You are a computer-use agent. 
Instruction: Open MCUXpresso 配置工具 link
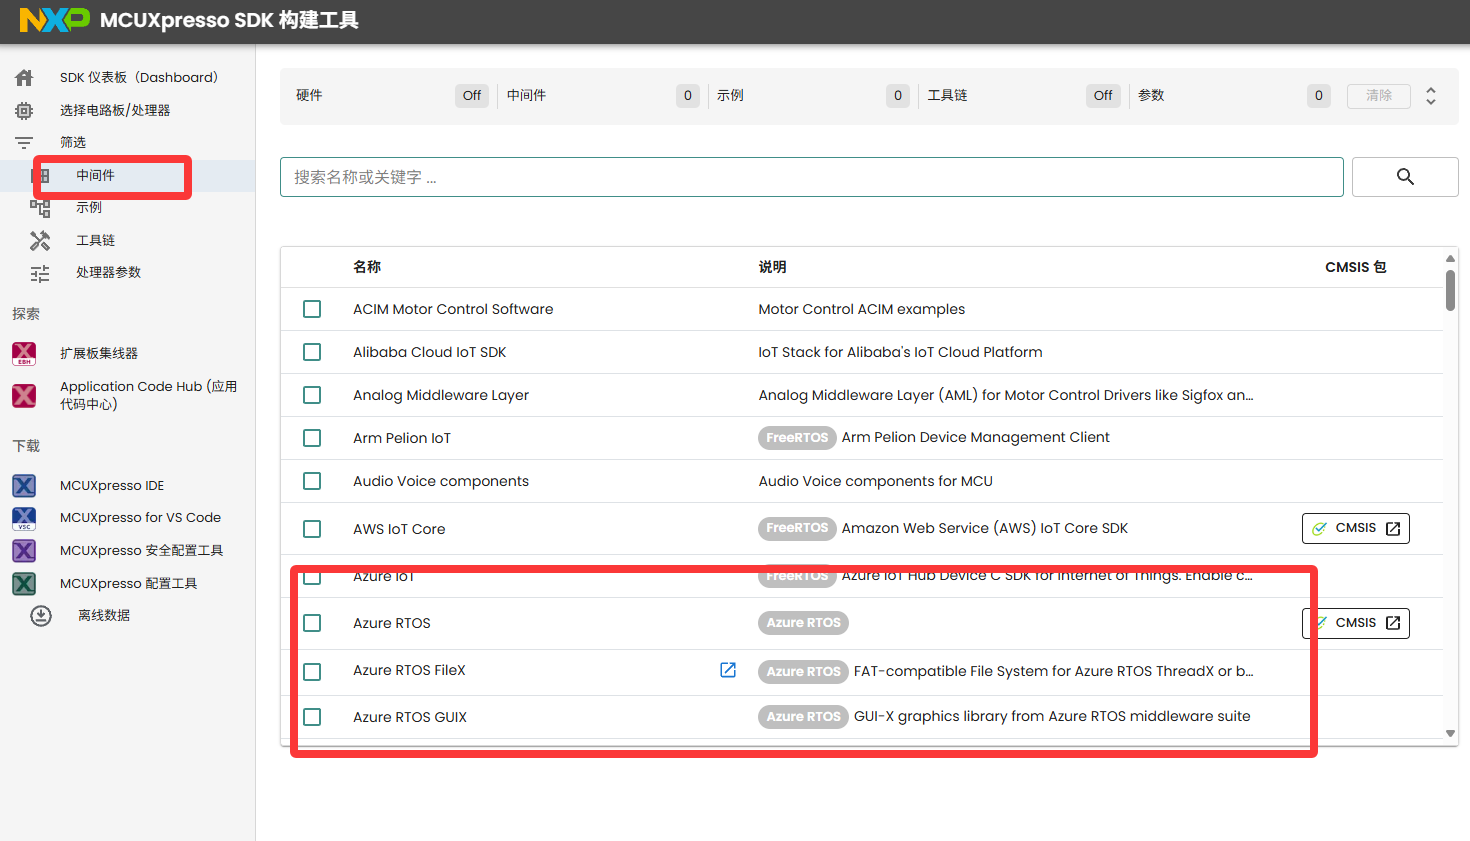click(x=129, y=584)
